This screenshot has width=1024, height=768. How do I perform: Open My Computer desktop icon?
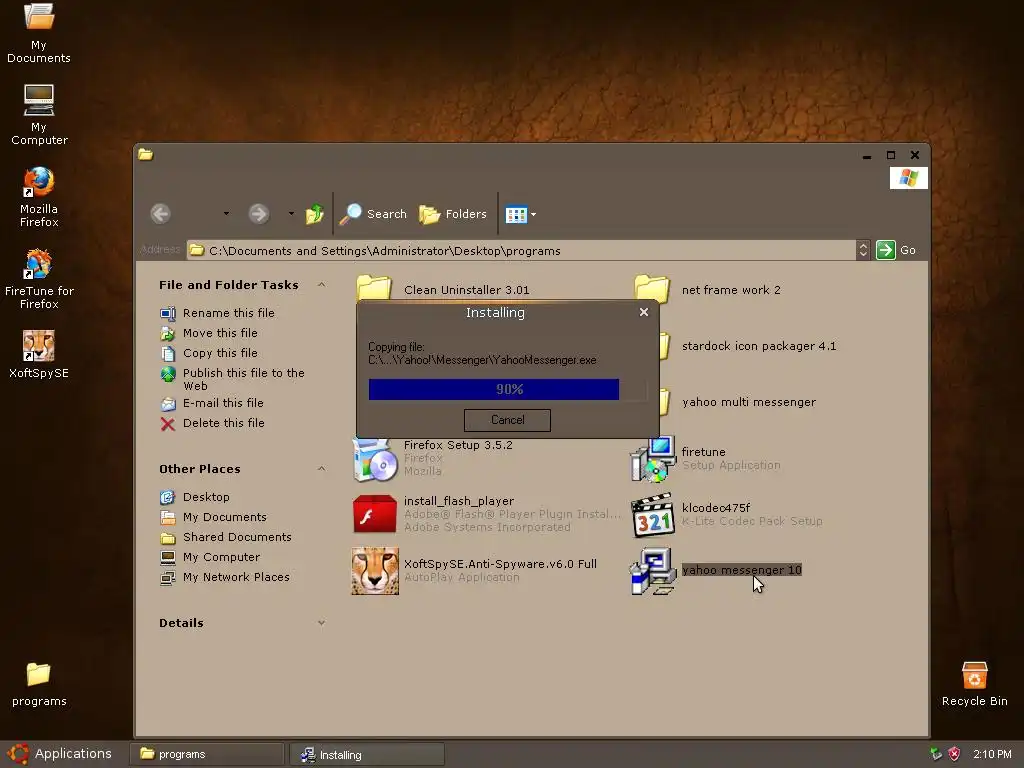click(39, 115)
